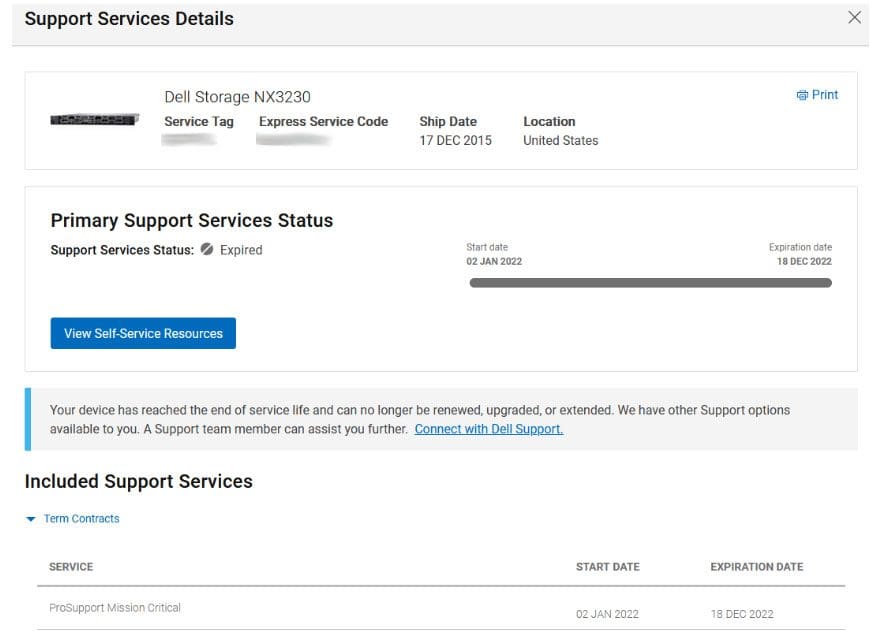Click the EXPIRATION DATE column header

[x=756, y=567]
